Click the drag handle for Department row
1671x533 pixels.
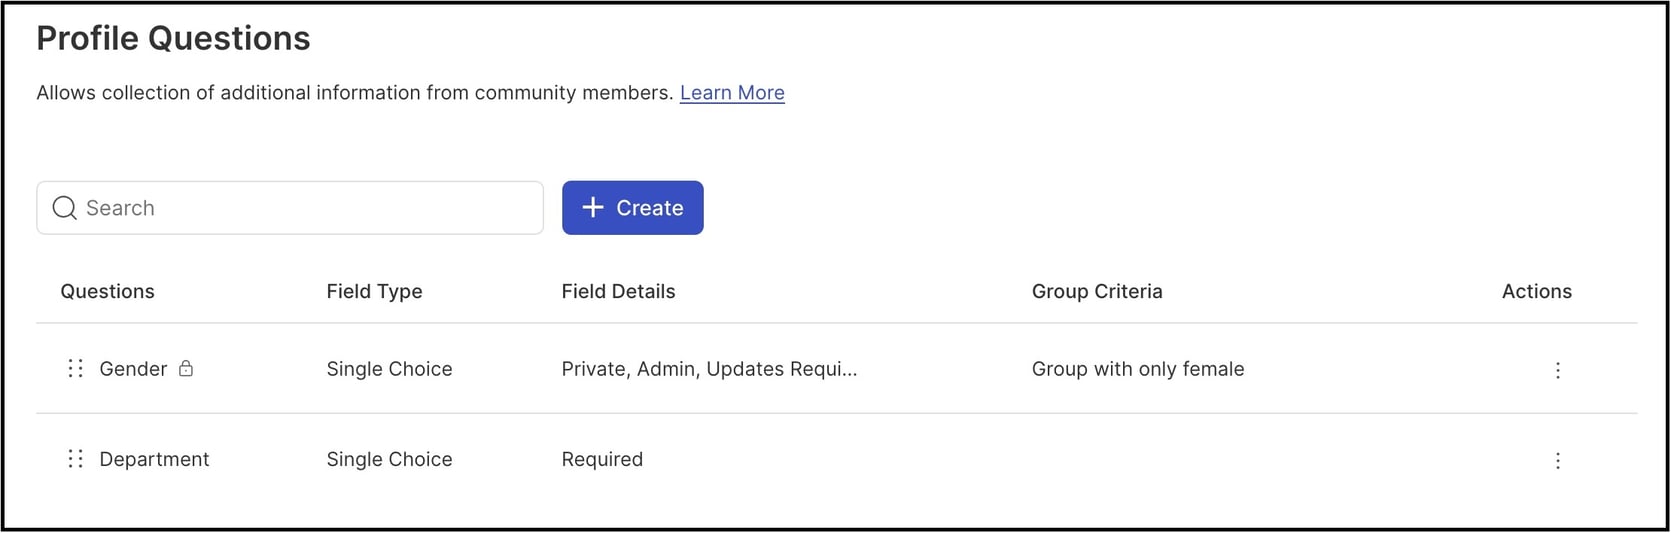75,459
